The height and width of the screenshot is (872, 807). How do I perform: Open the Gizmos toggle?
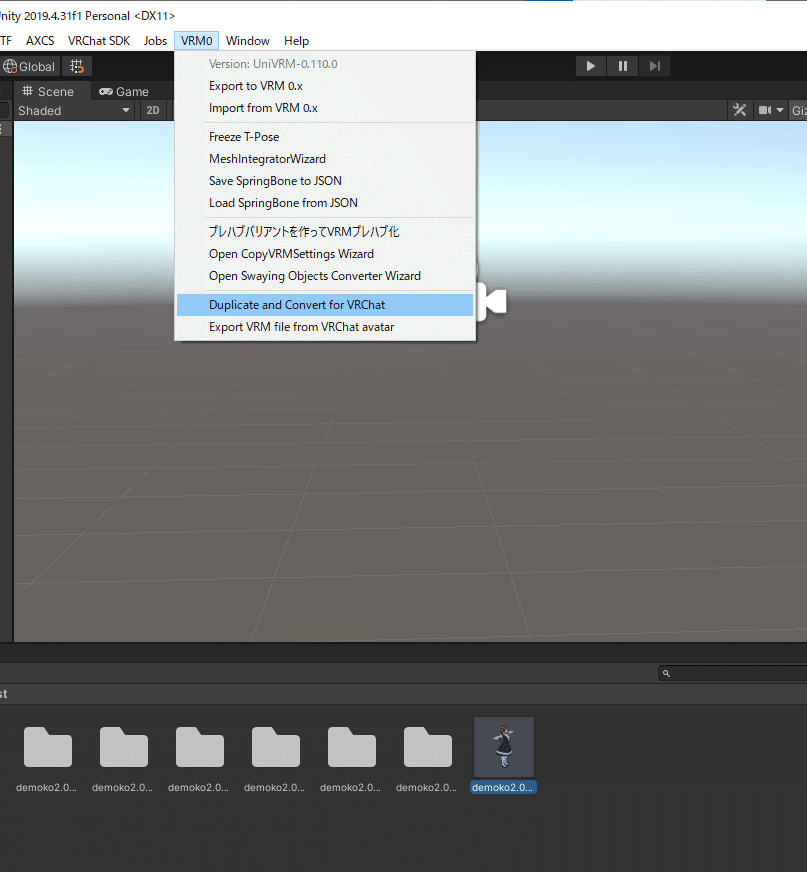pyautogui.click(x=799, y=110)
